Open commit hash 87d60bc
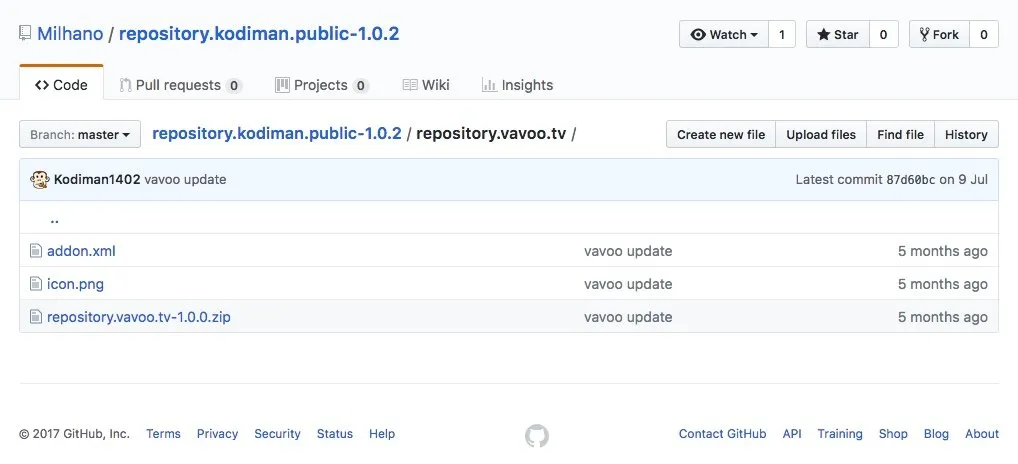 pos(911,180)
